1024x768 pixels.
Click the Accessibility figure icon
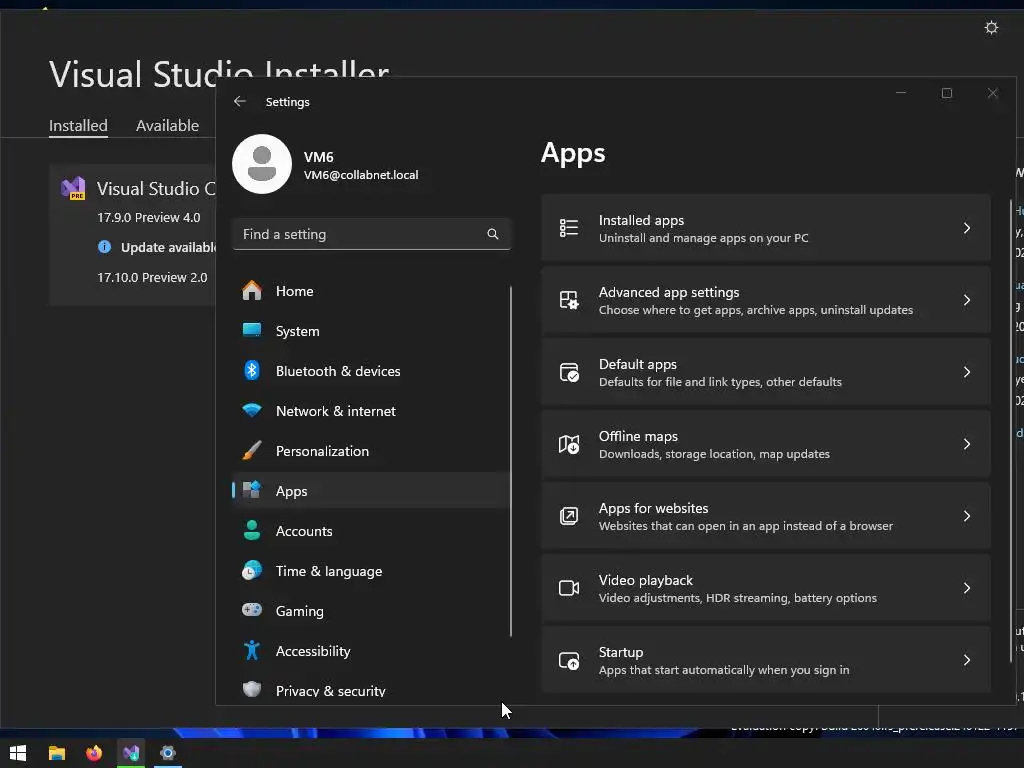[x=251, y=650]
